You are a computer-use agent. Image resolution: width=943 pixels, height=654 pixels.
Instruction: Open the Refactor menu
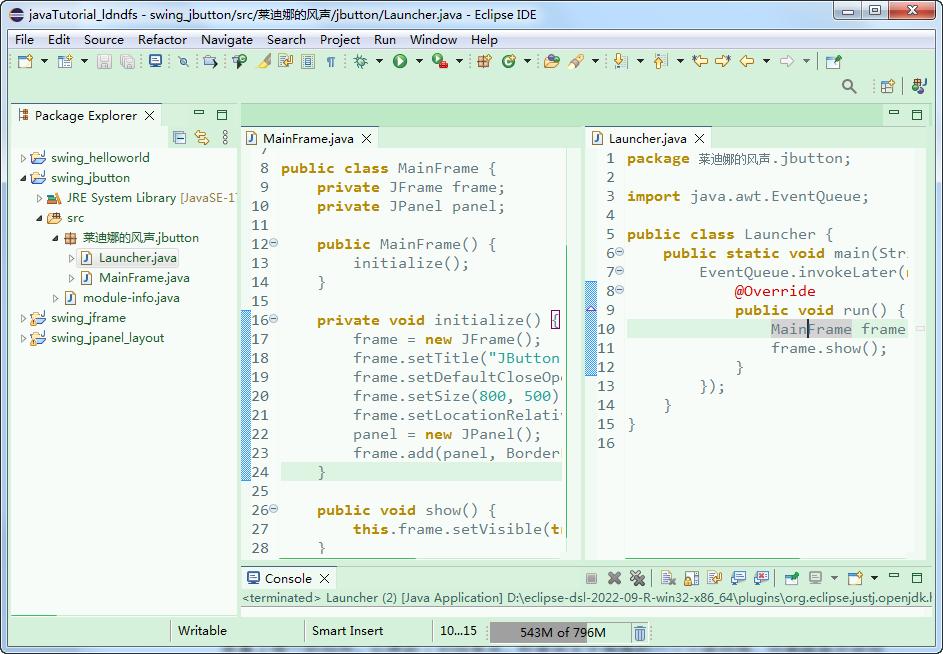tap(162, 39)
